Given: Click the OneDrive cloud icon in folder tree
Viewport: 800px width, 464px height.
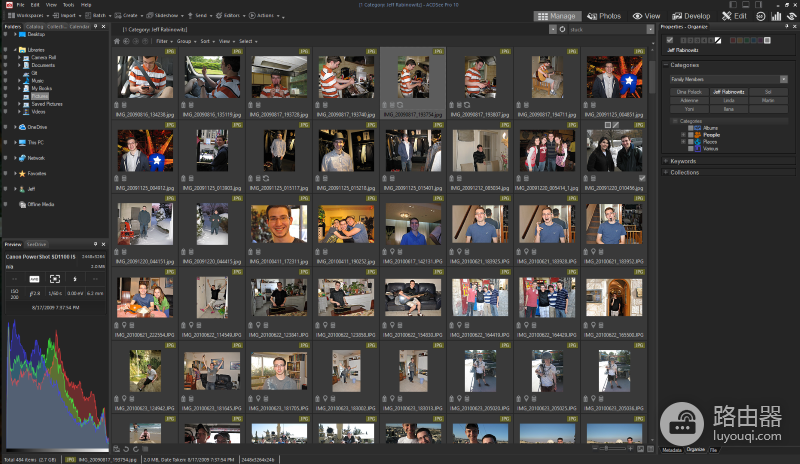Looking at the screenshot, I should pos(22,127).
